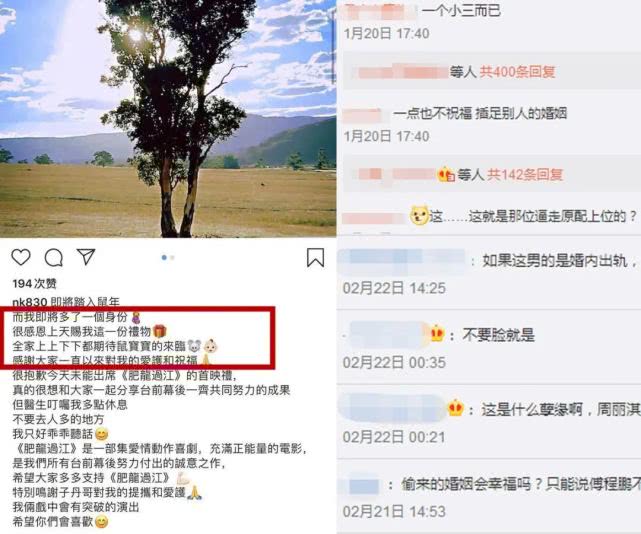Select the second carousel page dot

point(173,258)
